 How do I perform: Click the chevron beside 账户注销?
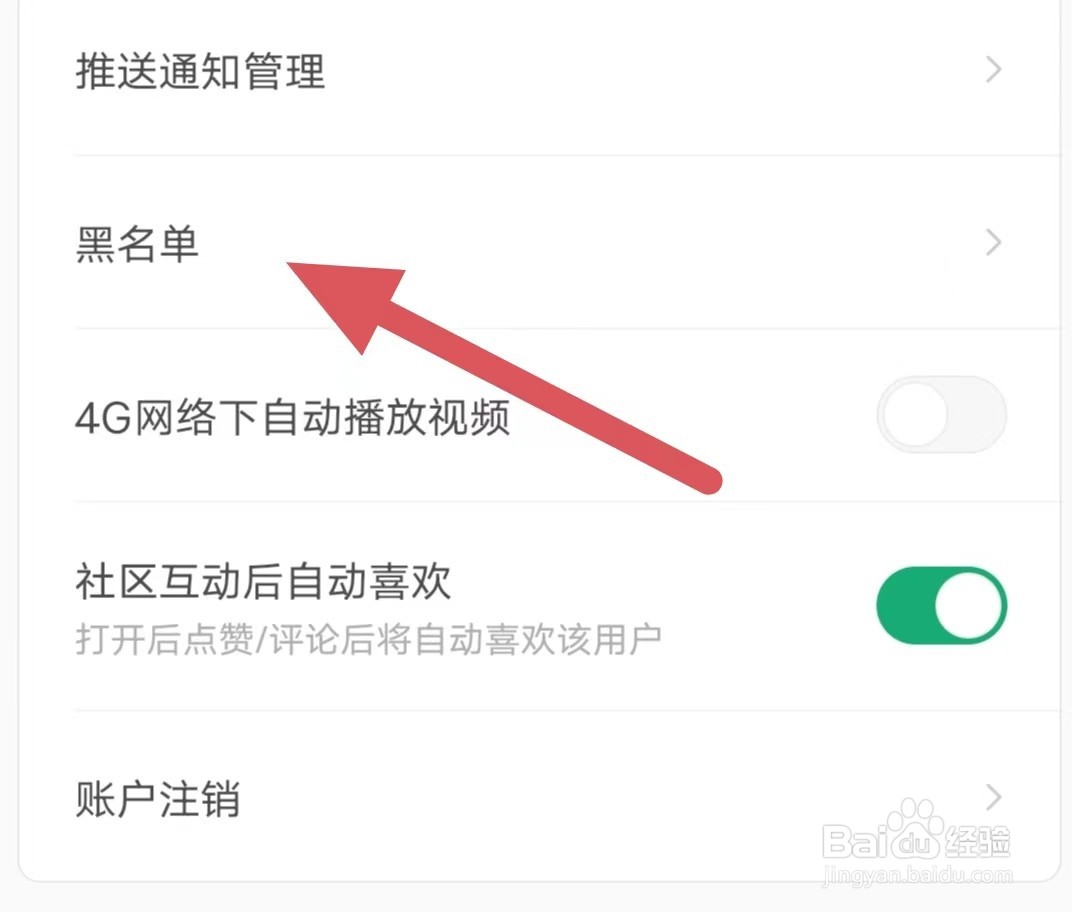[x=994, y=797]
